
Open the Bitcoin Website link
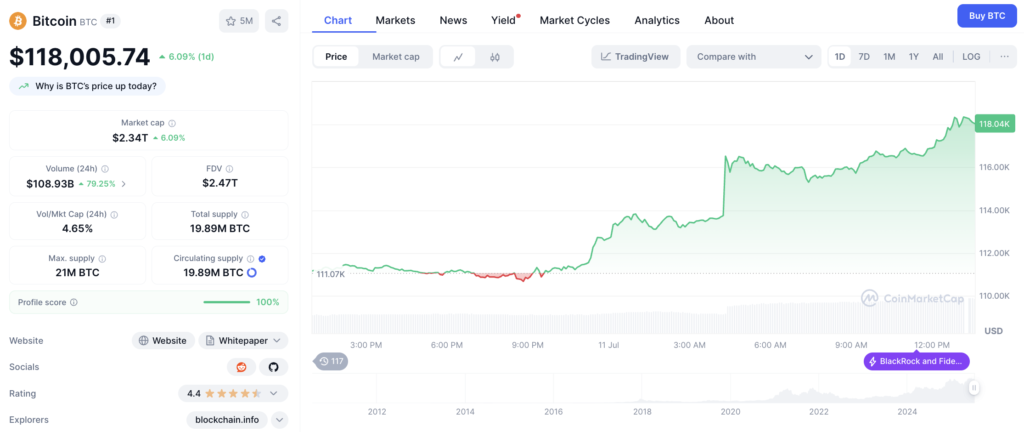click(163, 340)
